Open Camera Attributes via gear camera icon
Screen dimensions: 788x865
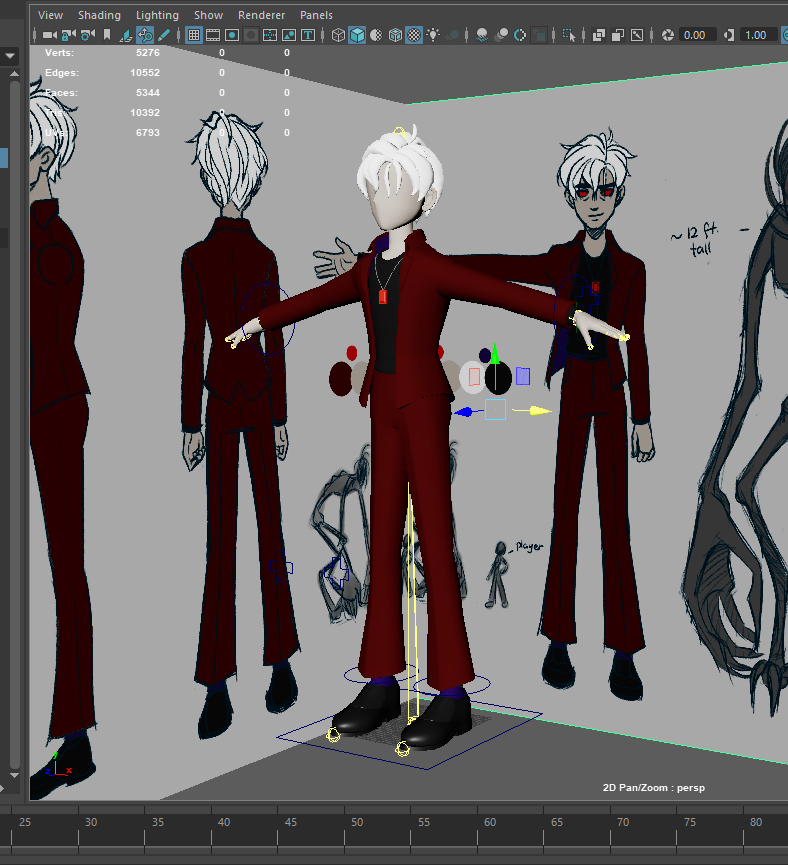click(x=87, y=35)
